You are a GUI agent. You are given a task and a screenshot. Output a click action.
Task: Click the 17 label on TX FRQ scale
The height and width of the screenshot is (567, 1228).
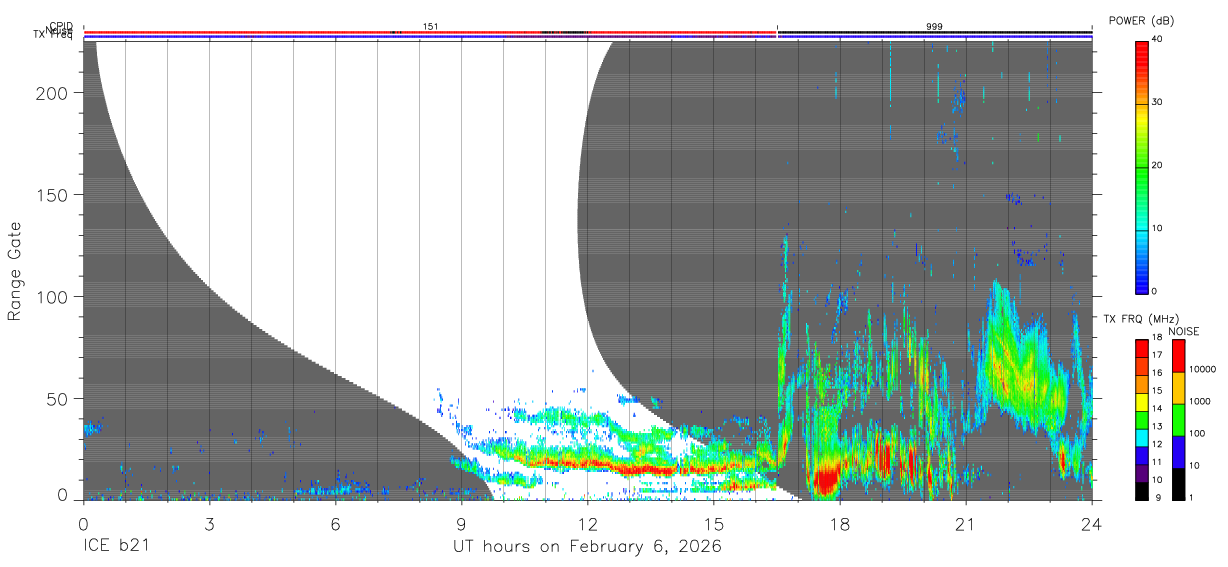(x=1157, y=356)
